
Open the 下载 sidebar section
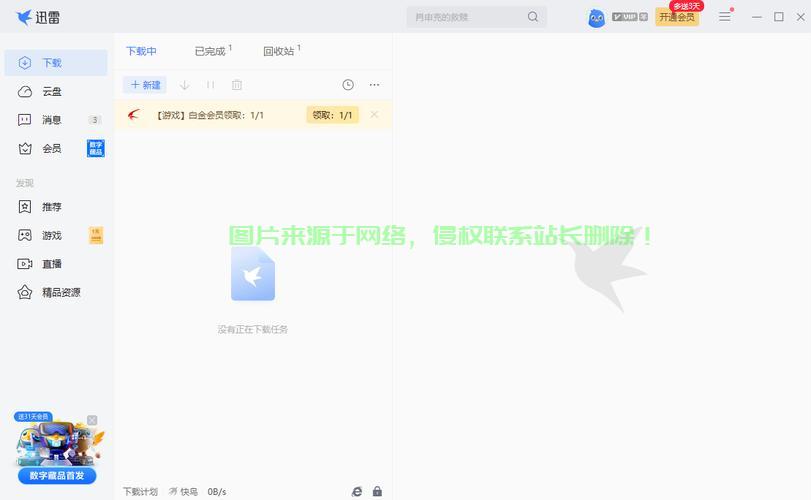click(56, 63)
